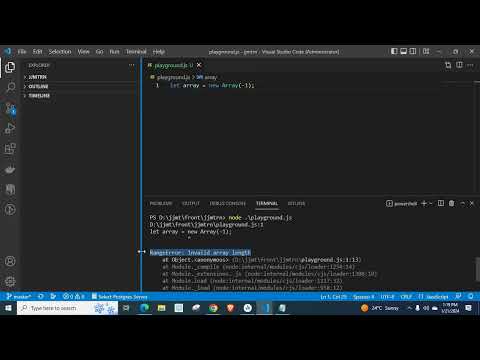The height and width of the screenshot is (360, 480).
Task: Open the Docker view in the activity bar
Action: point(10,169)
